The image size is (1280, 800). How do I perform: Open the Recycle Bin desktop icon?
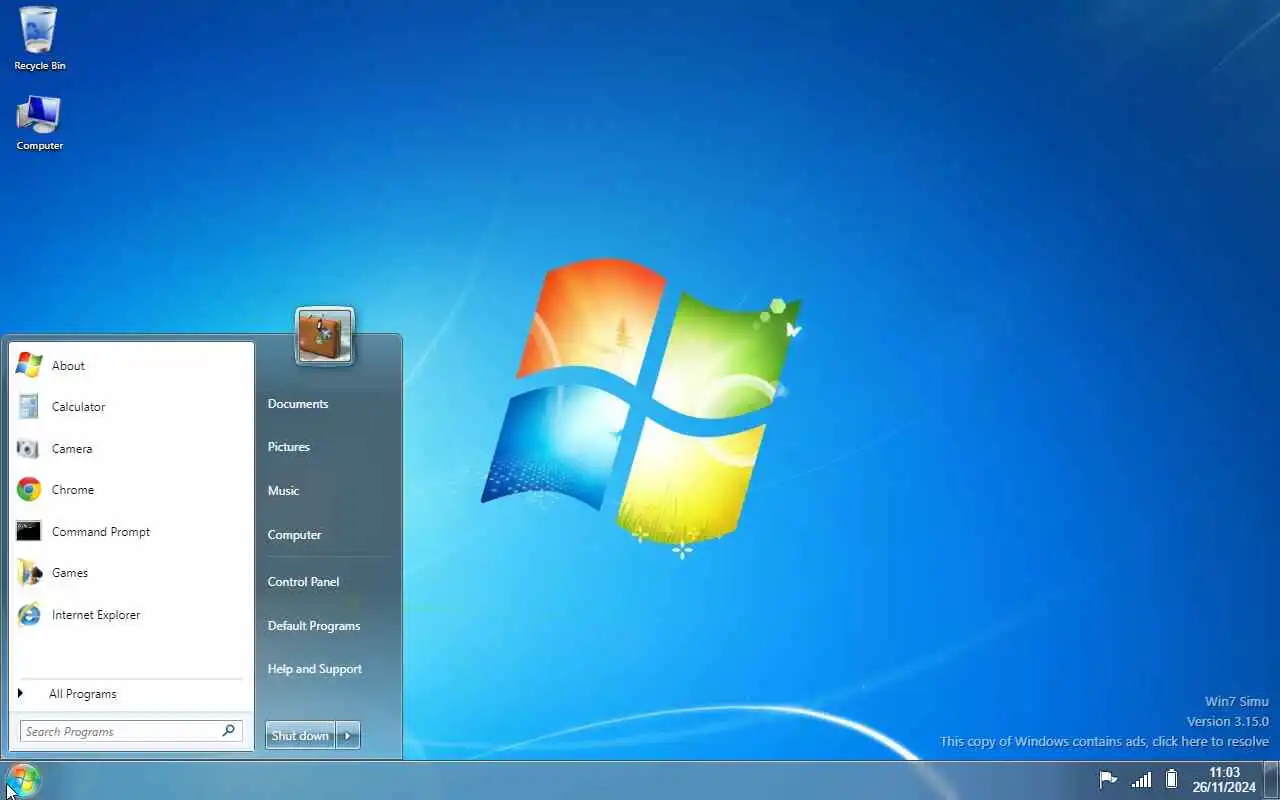39,38
